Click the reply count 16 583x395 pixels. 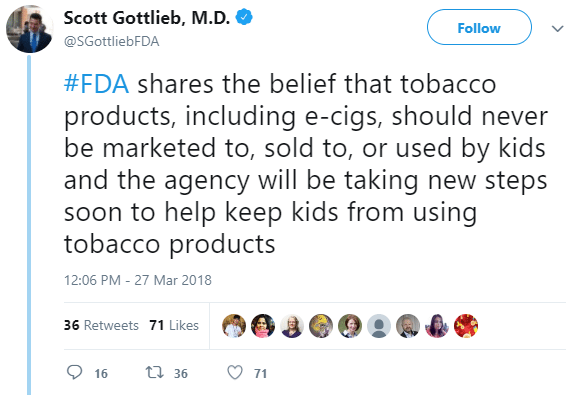[x=101, y=373]
